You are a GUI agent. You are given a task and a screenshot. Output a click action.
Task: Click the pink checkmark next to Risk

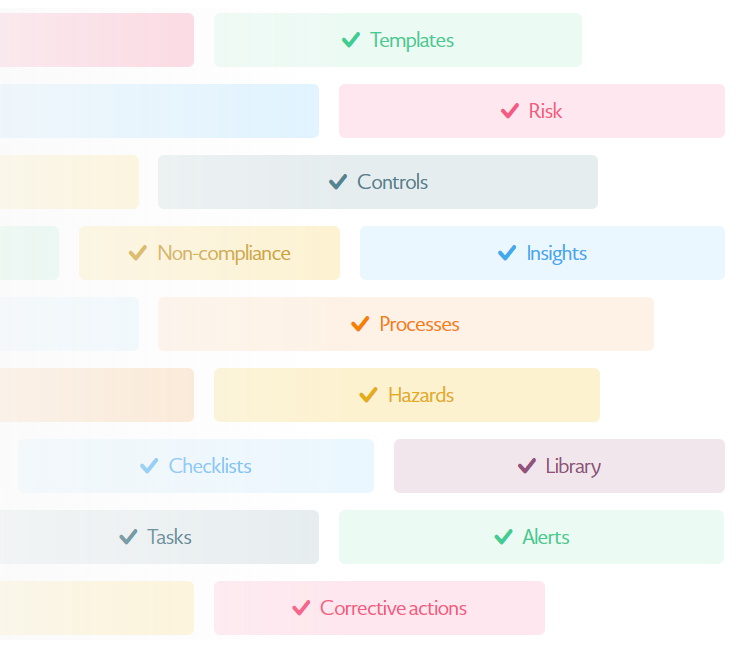tap(510, 111)
